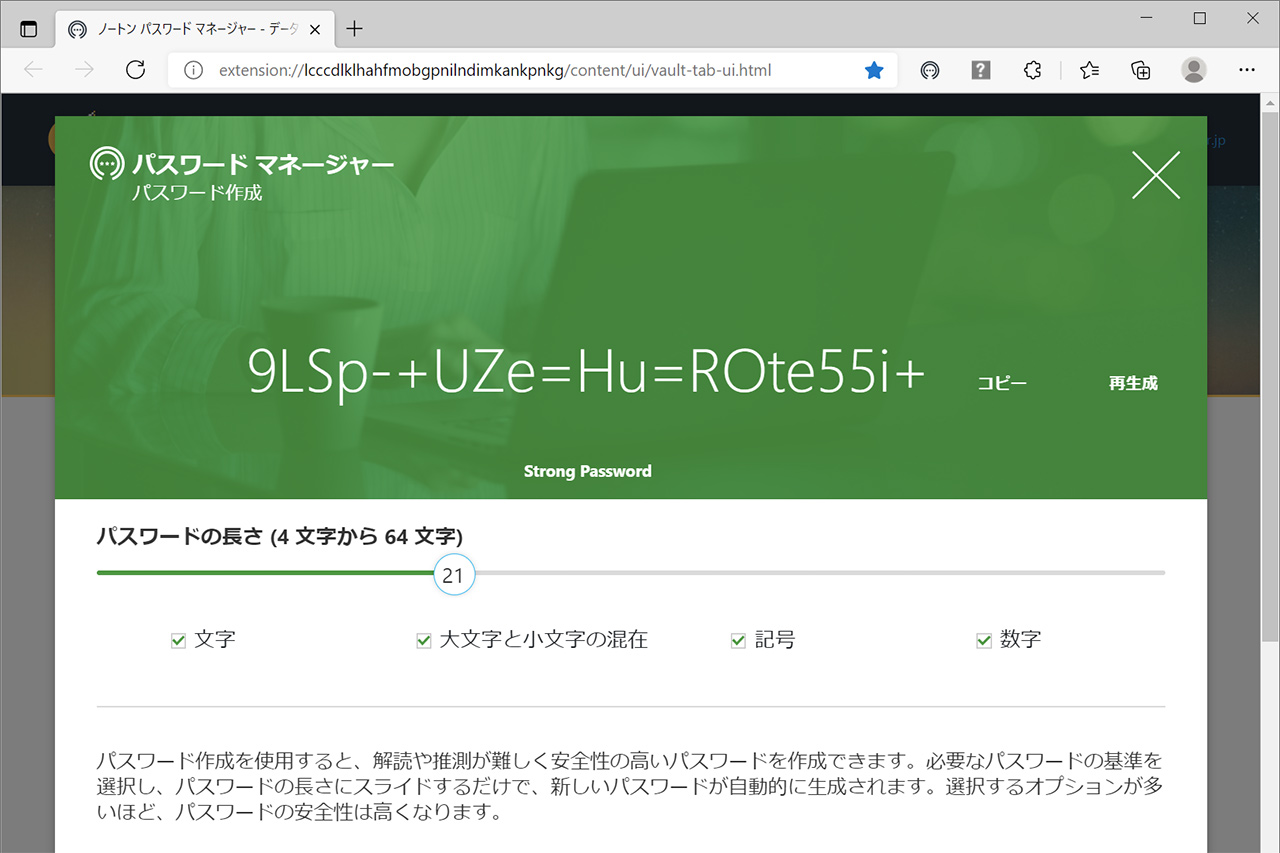Click the password length slider handle showing 21

[454, 575]
